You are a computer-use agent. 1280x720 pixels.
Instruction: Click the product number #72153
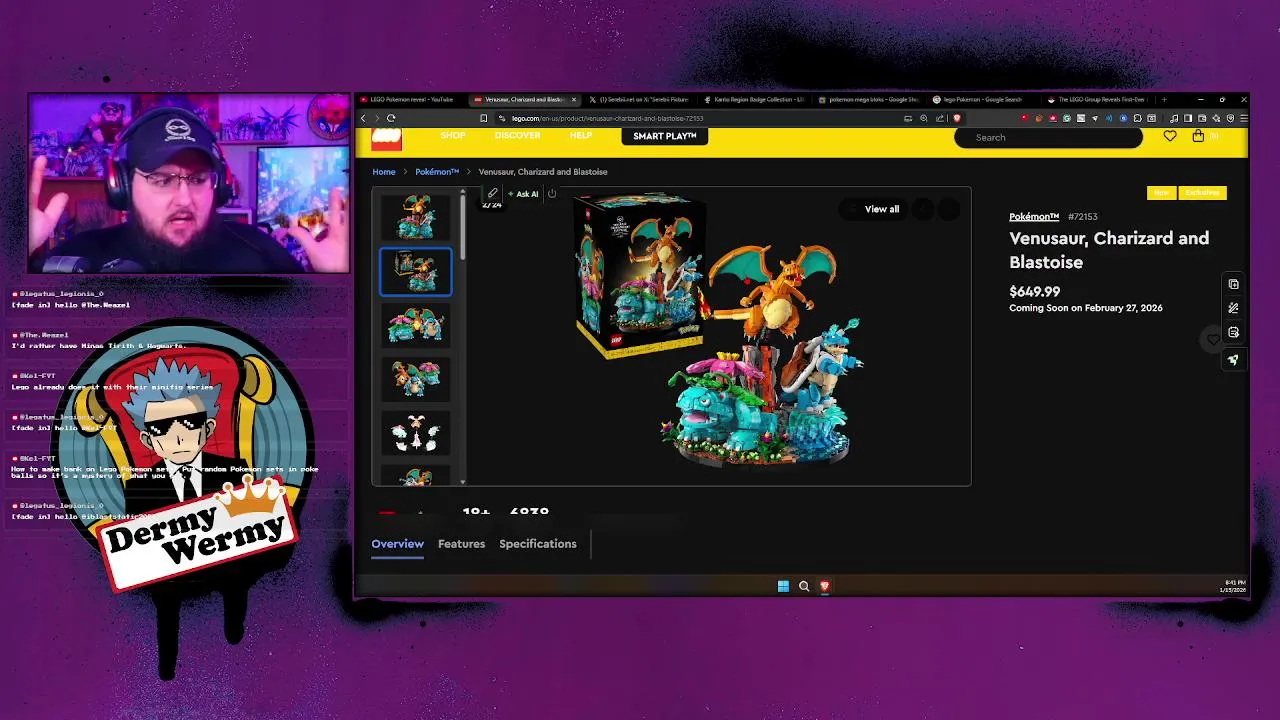click(1082, 217)
